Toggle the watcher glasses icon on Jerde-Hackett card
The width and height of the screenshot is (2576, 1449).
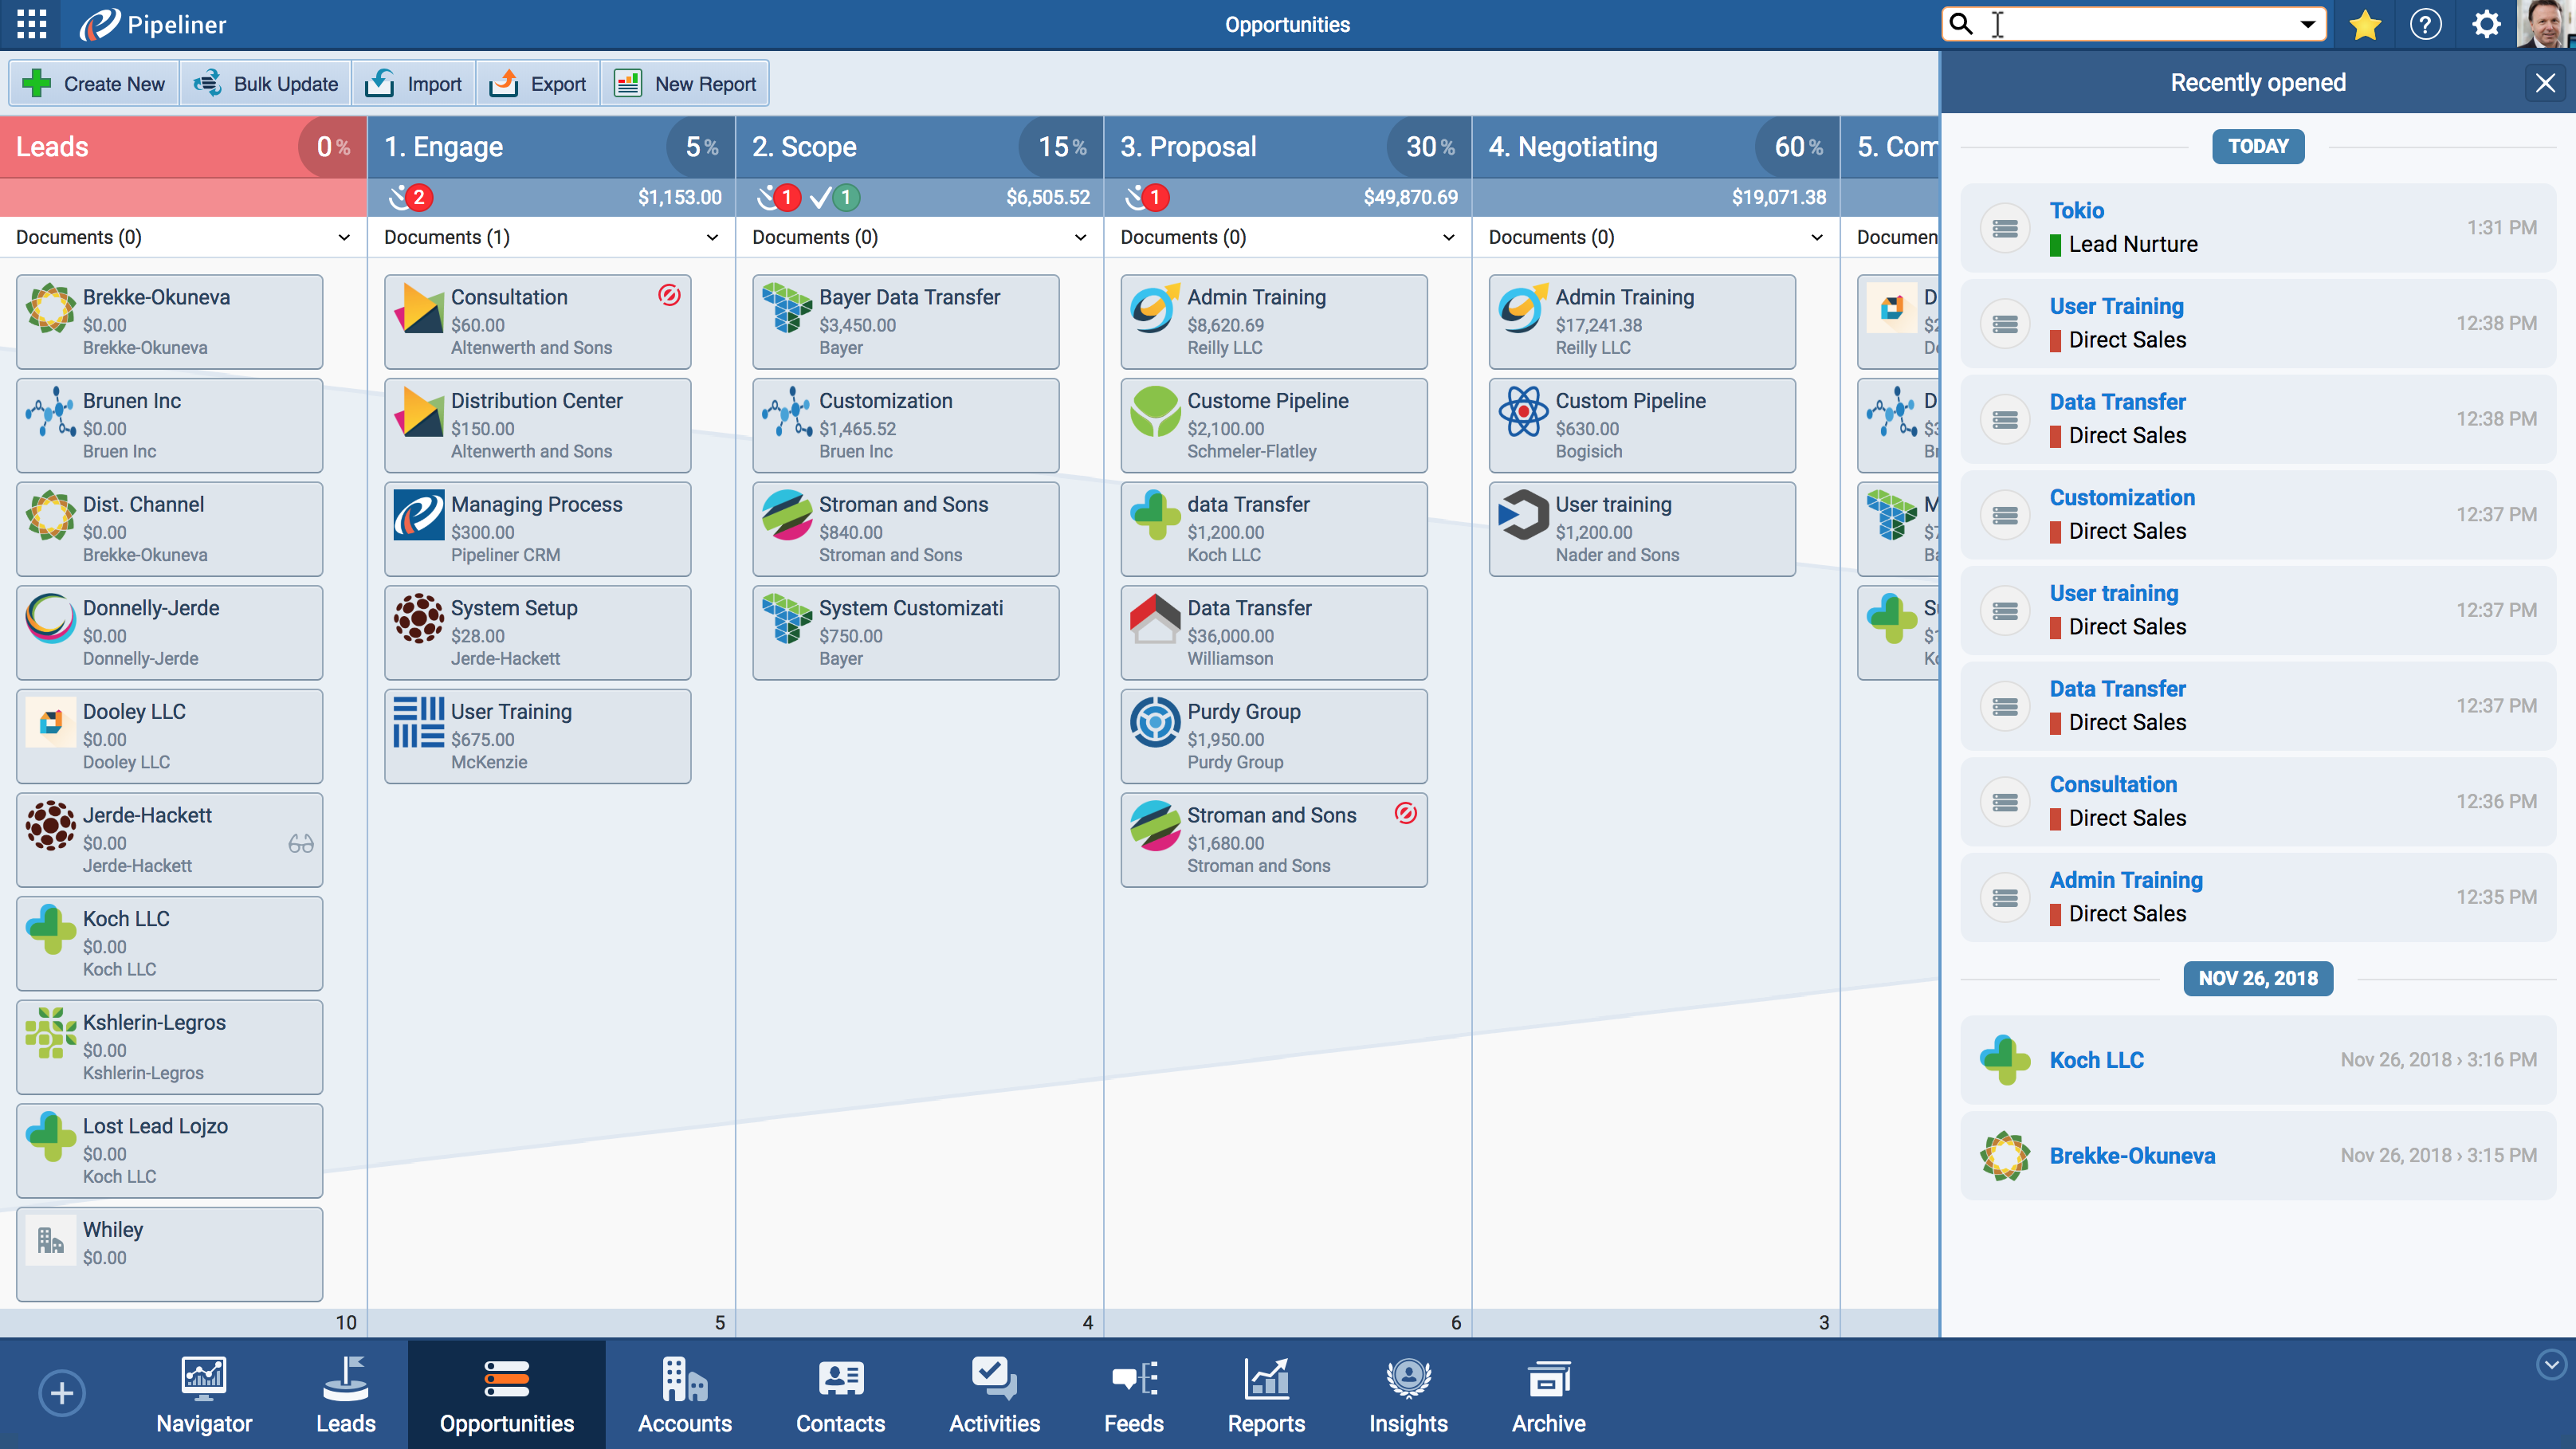(301, 843)
